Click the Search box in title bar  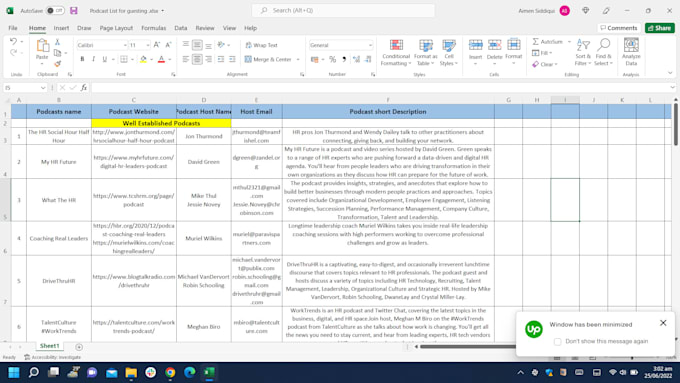point(343,10)
